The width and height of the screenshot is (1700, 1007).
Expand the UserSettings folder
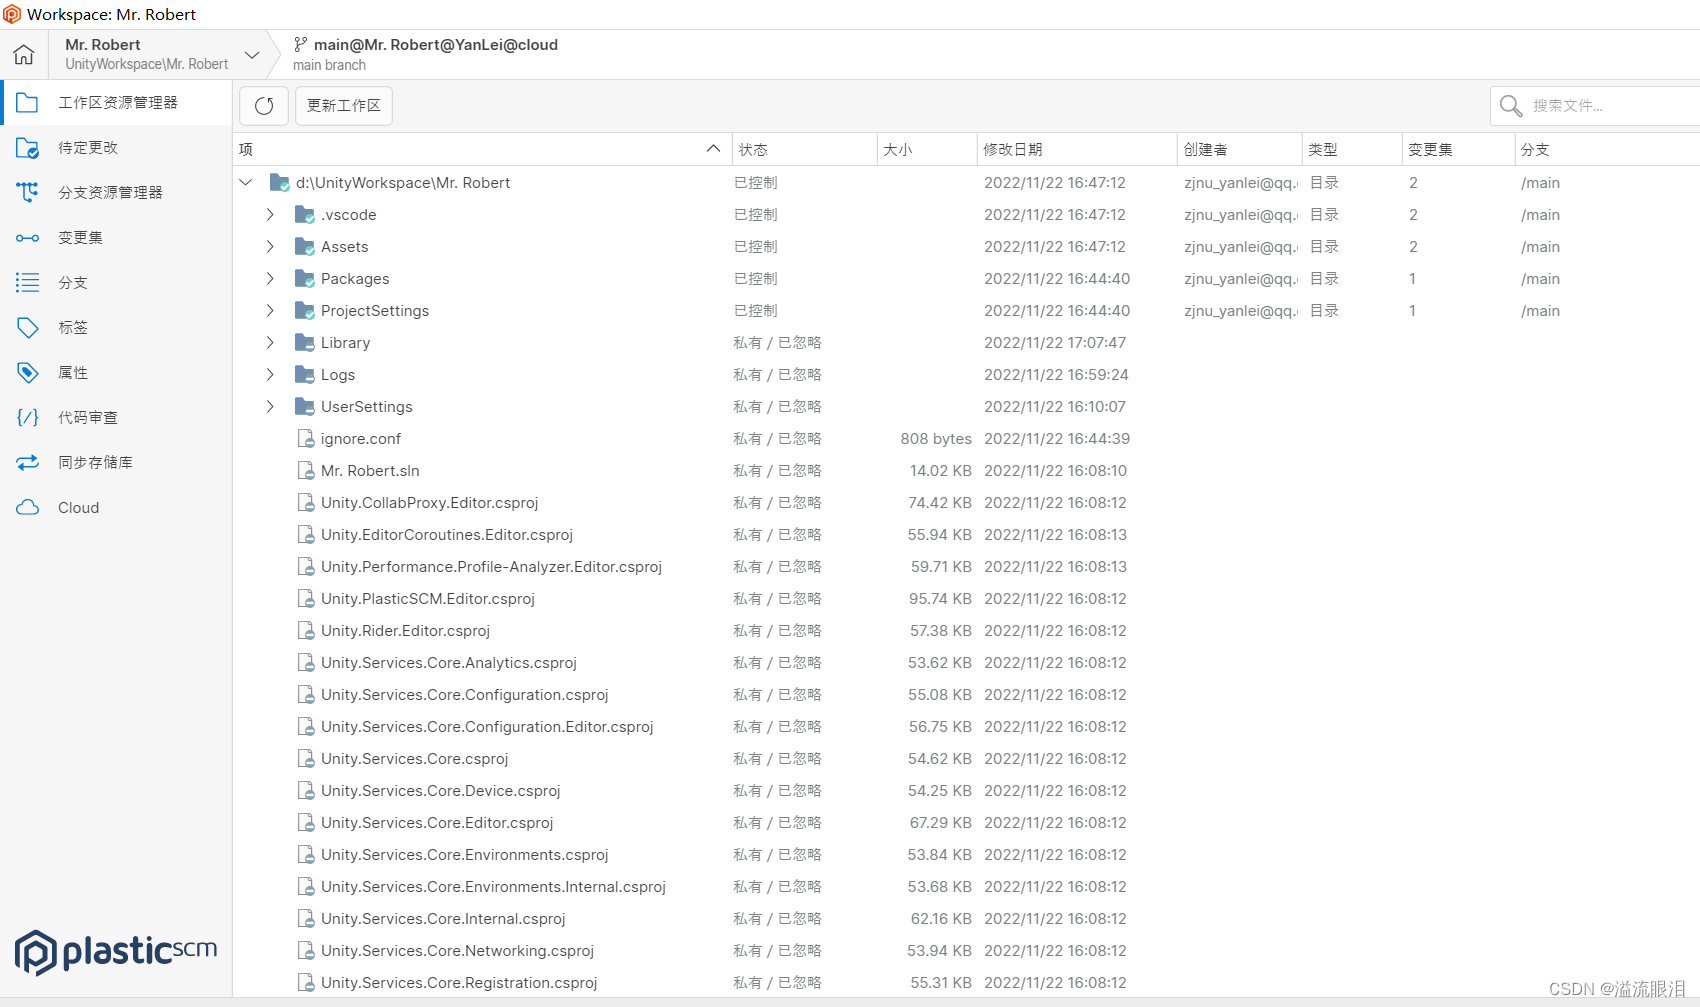tap(270, 407)
